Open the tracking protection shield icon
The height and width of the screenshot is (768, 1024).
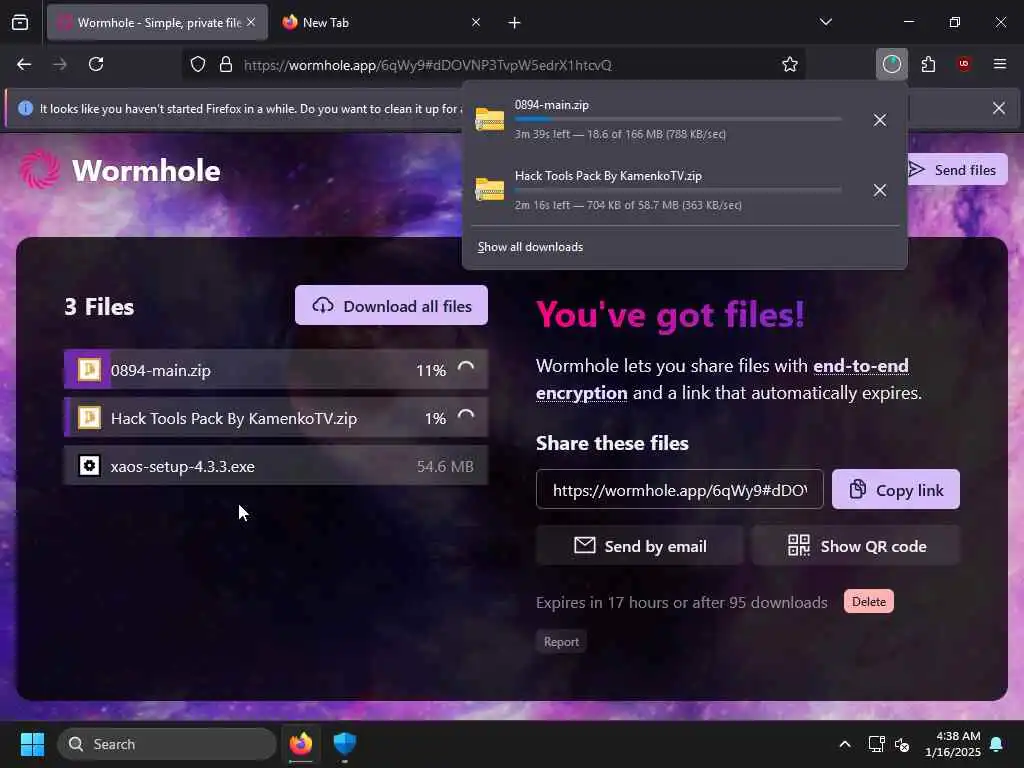(x=198, y=64)
